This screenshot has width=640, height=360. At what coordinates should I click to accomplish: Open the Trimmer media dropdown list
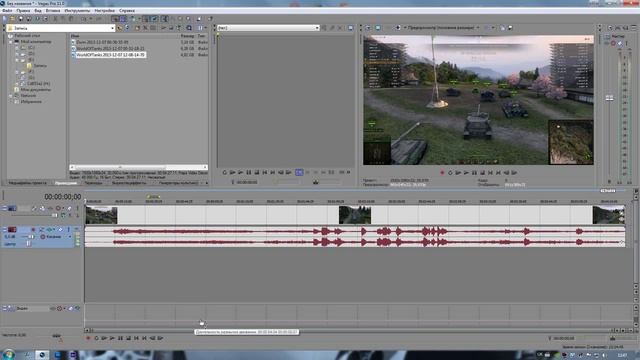317,28
